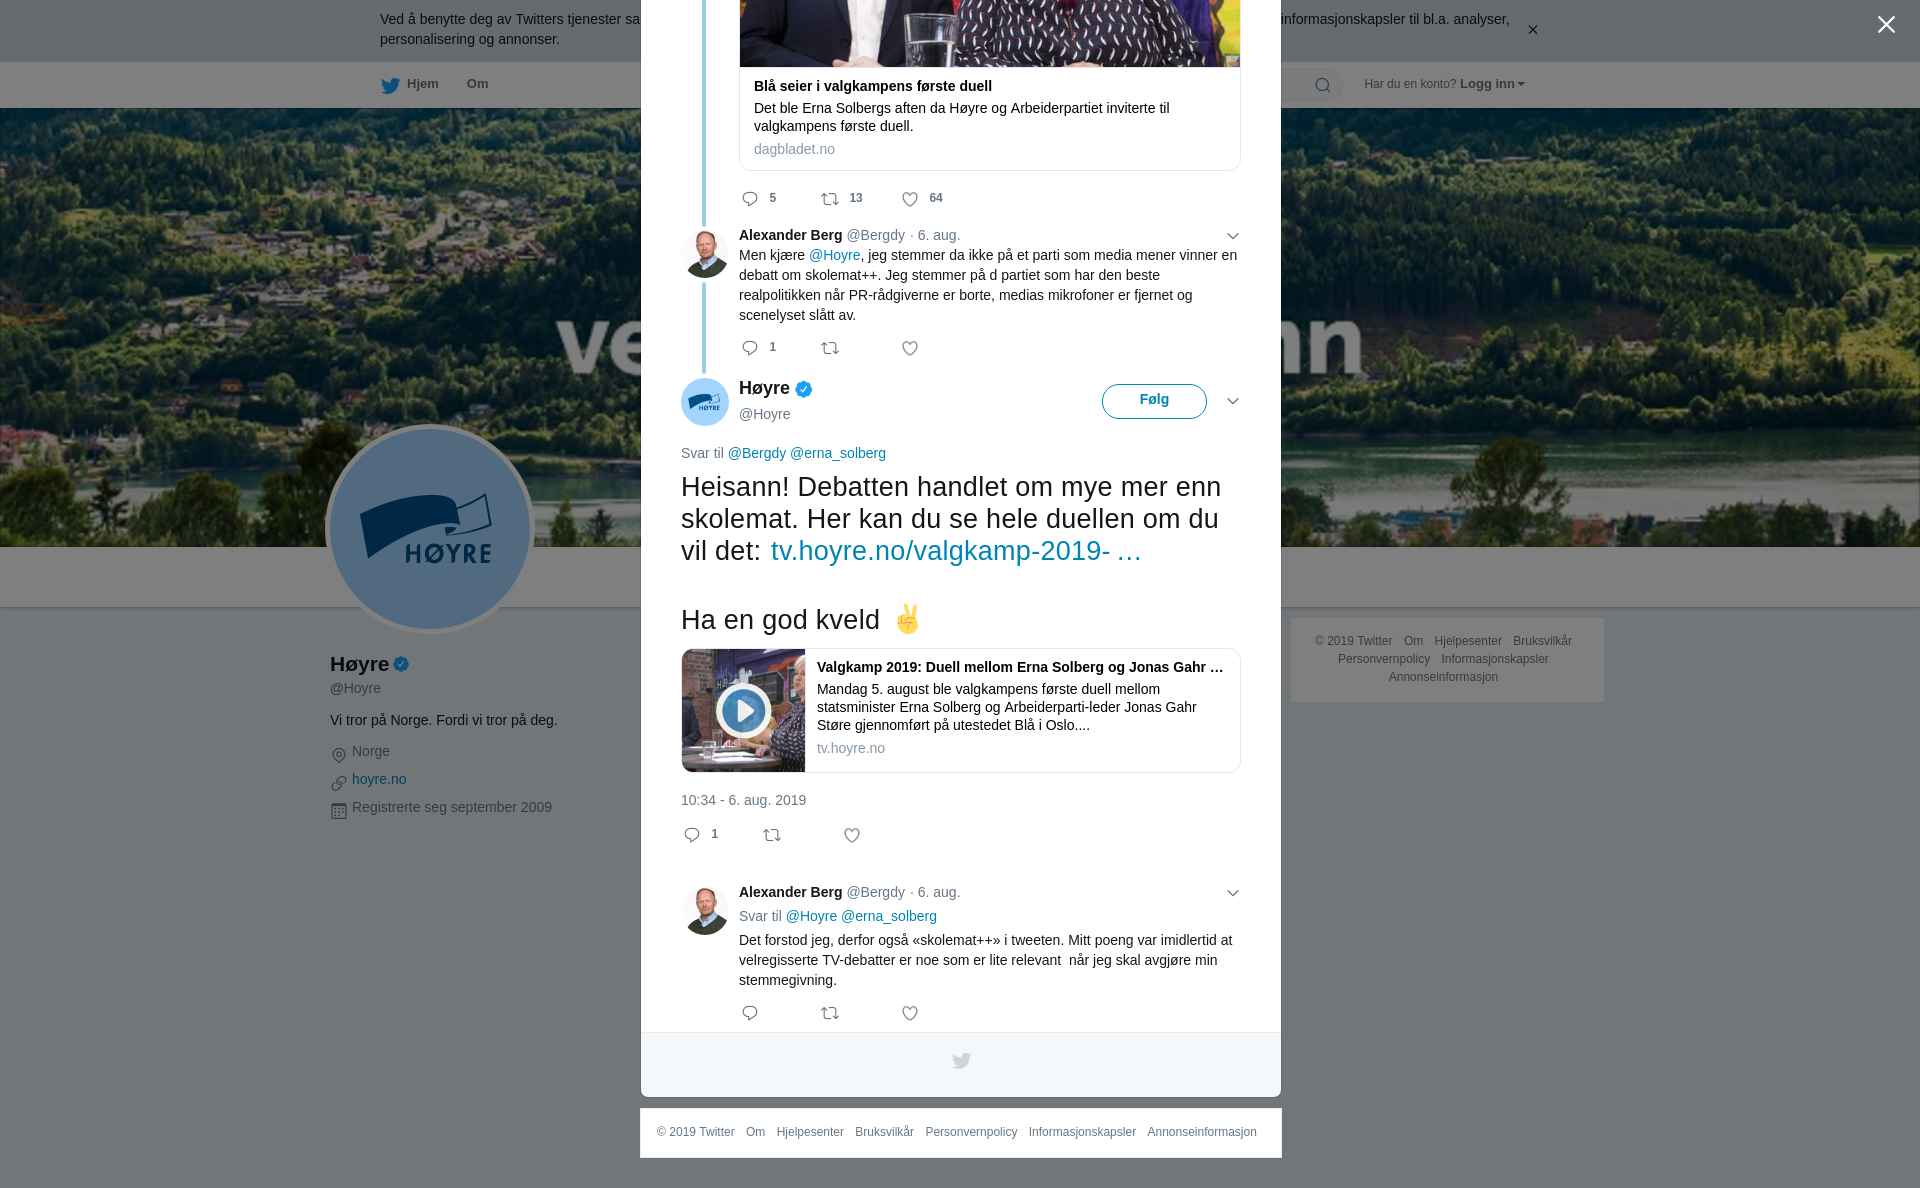Reply to the main Høyre tweet

point(692,835)
